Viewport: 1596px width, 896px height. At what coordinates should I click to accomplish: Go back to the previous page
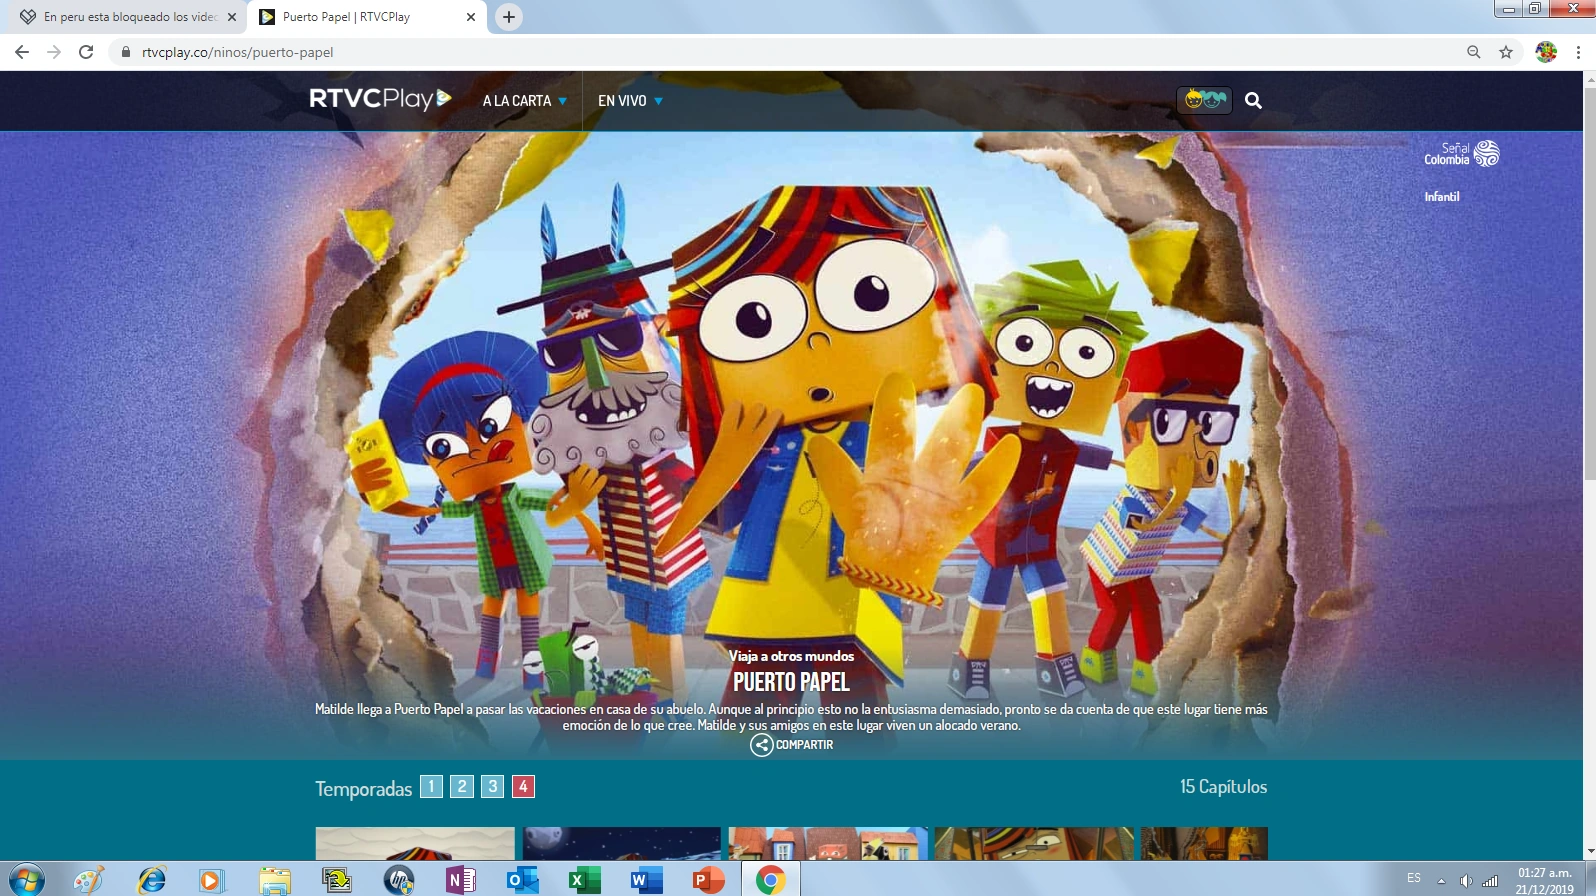point(22,52)
